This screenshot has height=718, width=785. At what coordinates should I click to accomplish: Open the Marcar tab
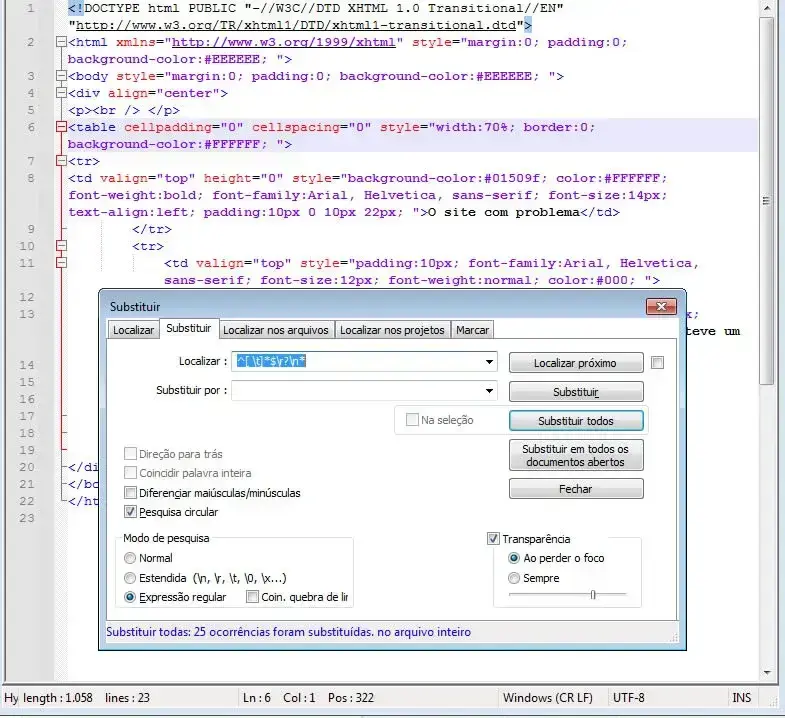pos(472,330)
